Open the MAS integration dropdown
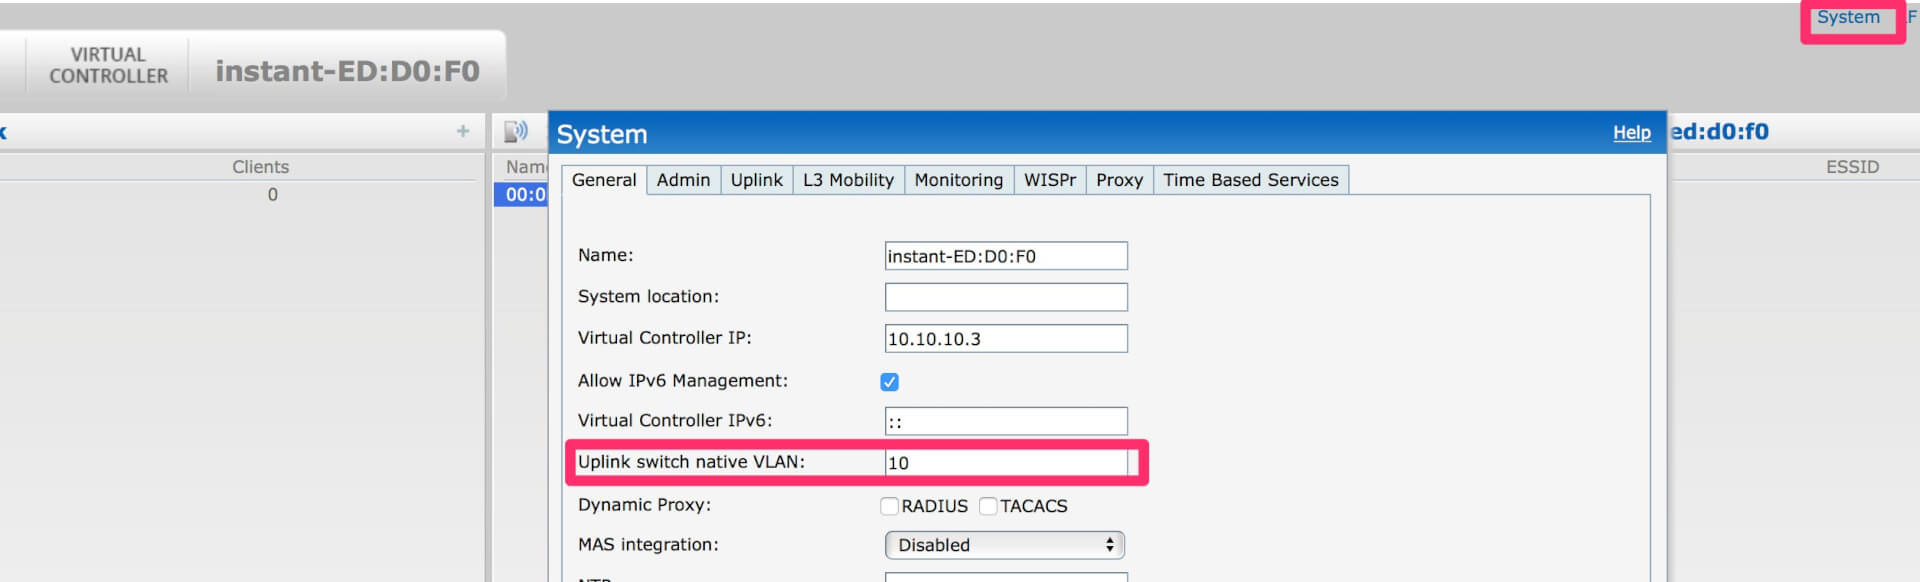Image resolution: width=1920 pixels, height=582 pixels. [x=1004, y=545]
